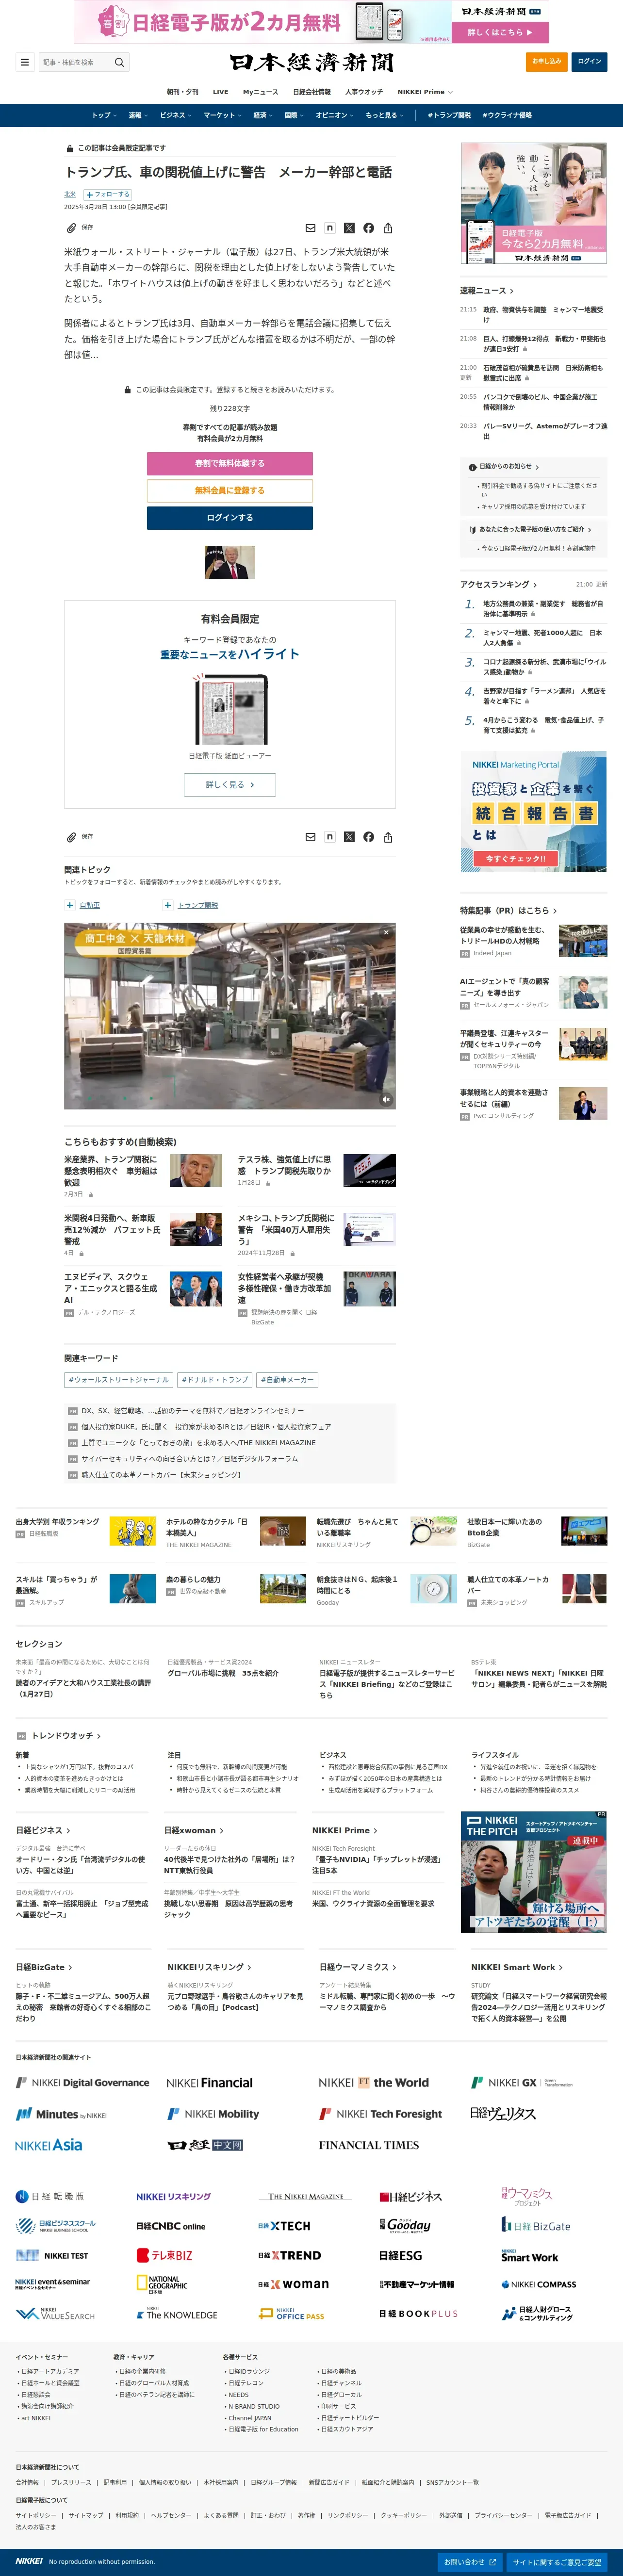The image size is (623, 2576).
Task: Expand the ビジネス navigation dropdown
Action: (176, 115)
